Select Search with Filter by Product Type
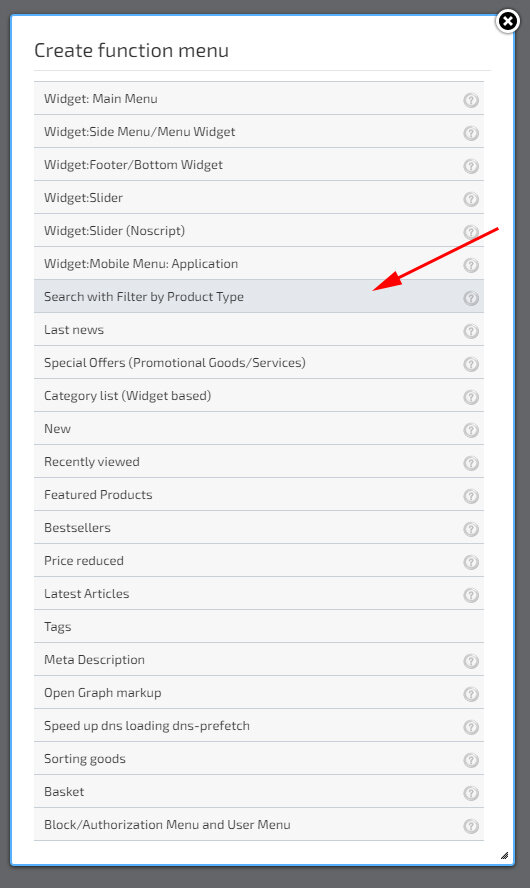 point(259,296)
